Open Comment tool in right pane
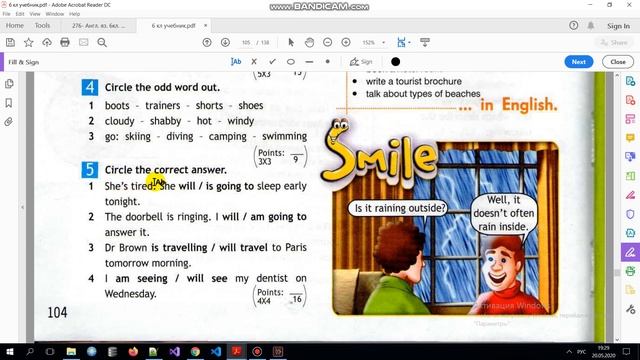This screenshot has width=640, height=360. [630, 138]
